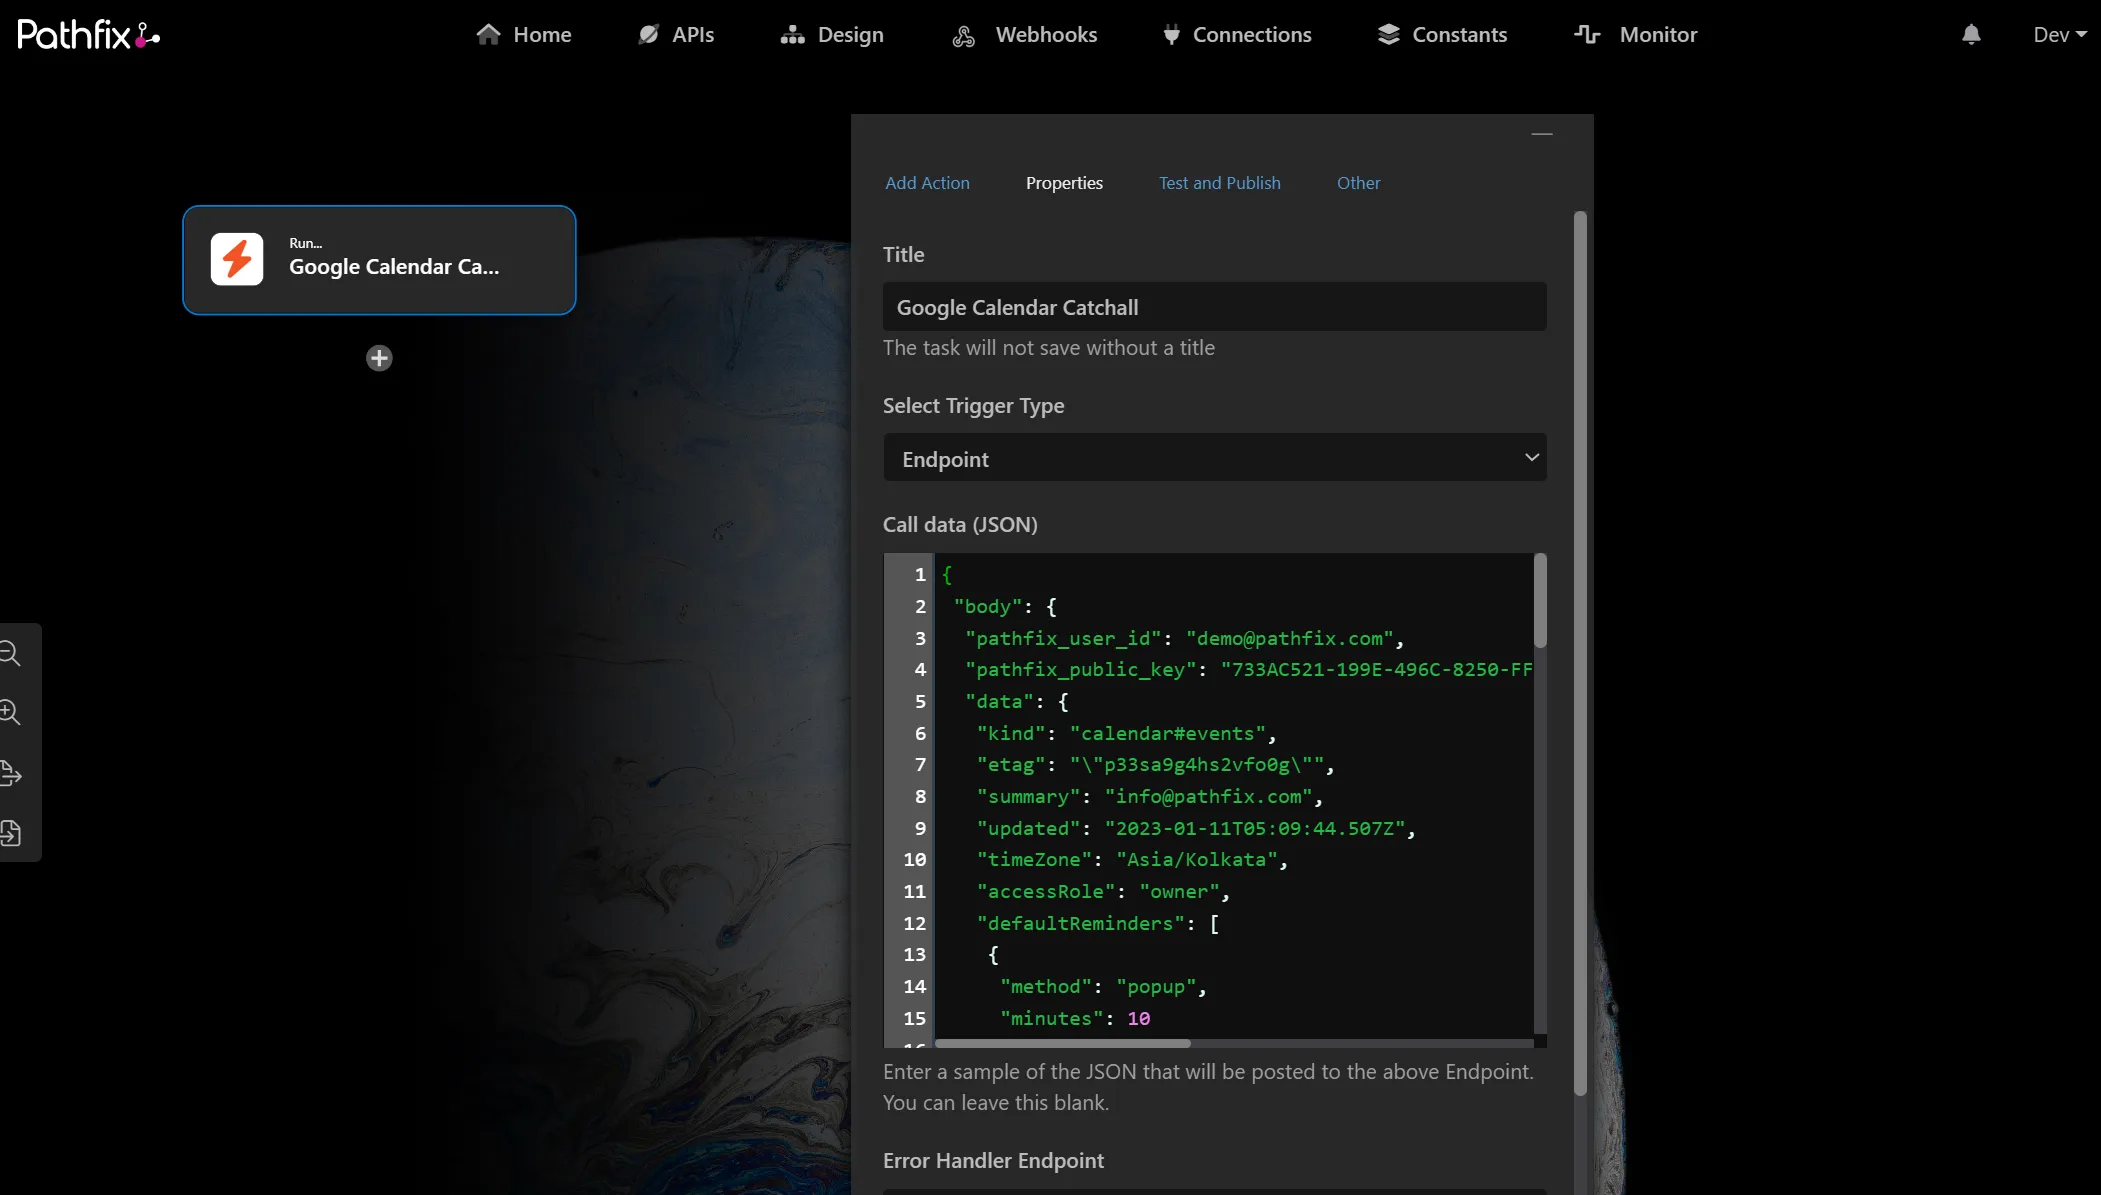Open the Constants page
The width and height of the screenshot is (2101, 1195).
[1442, 35]
